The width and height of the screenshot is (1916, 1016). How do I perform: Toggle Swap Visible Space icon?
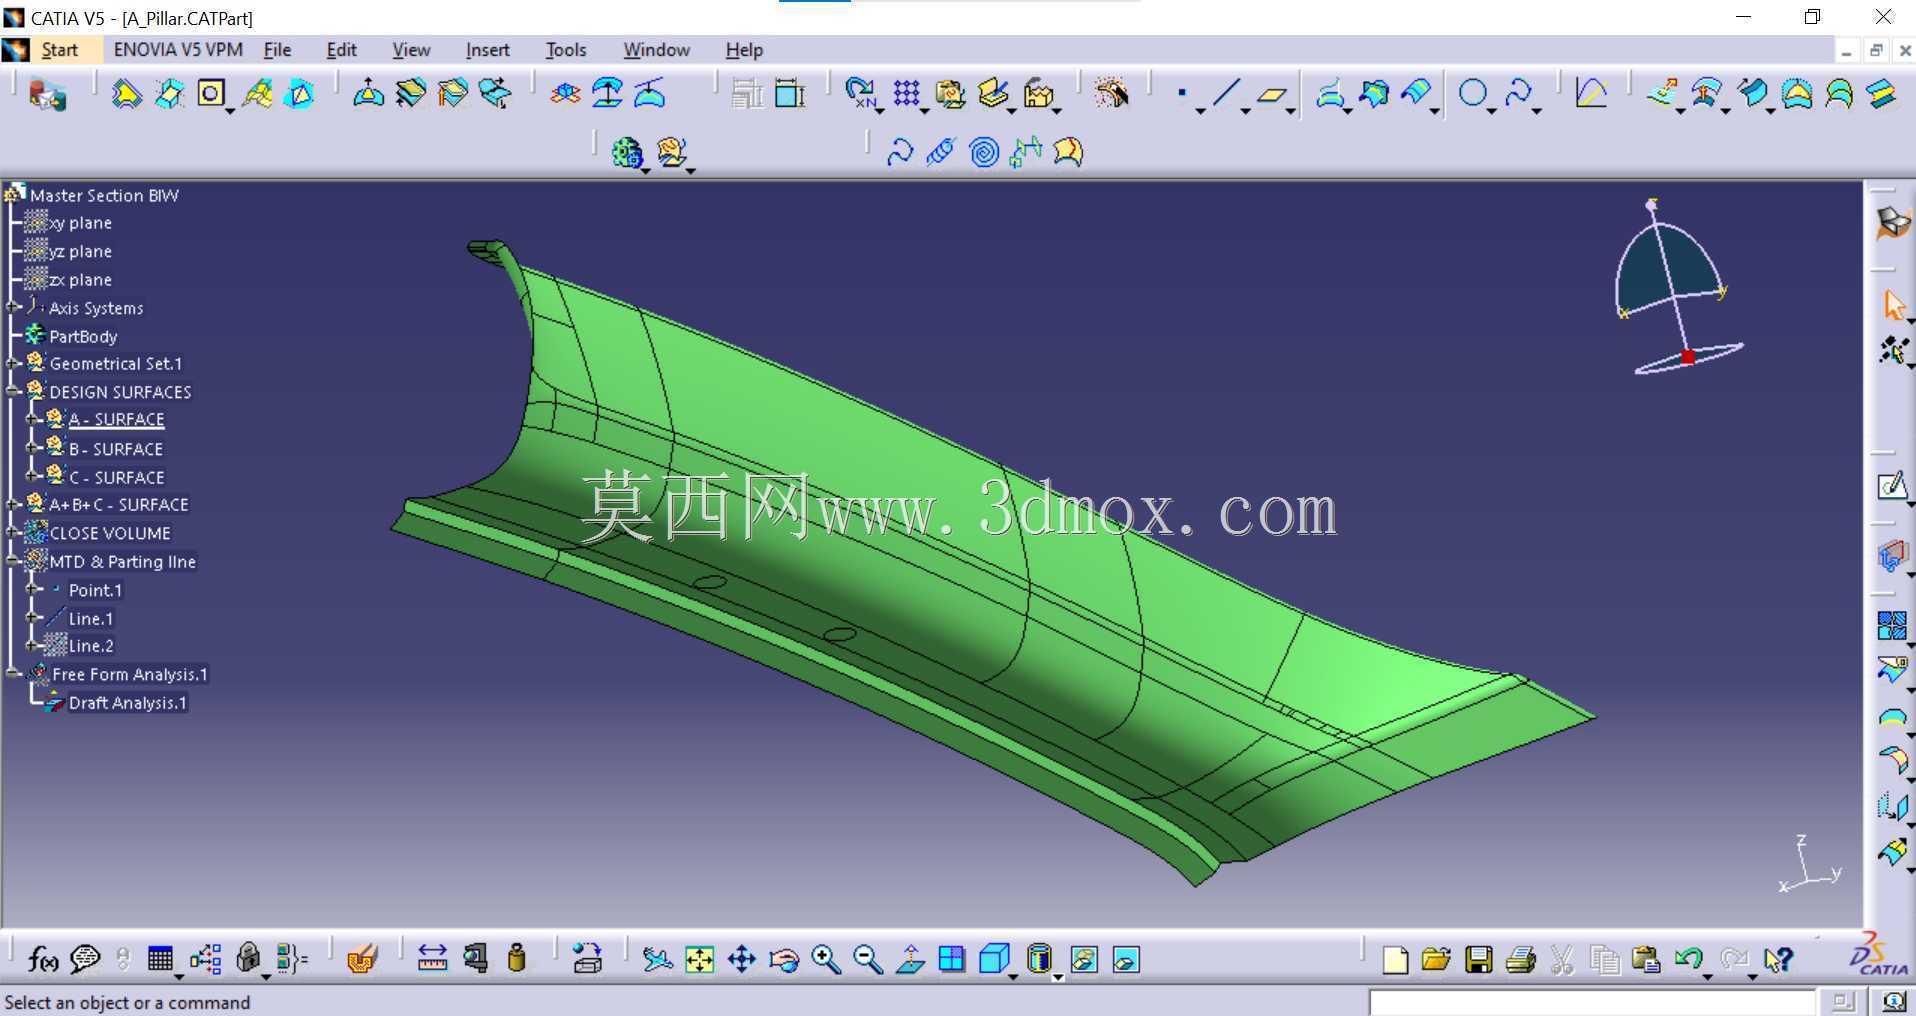click(1126, 960)
